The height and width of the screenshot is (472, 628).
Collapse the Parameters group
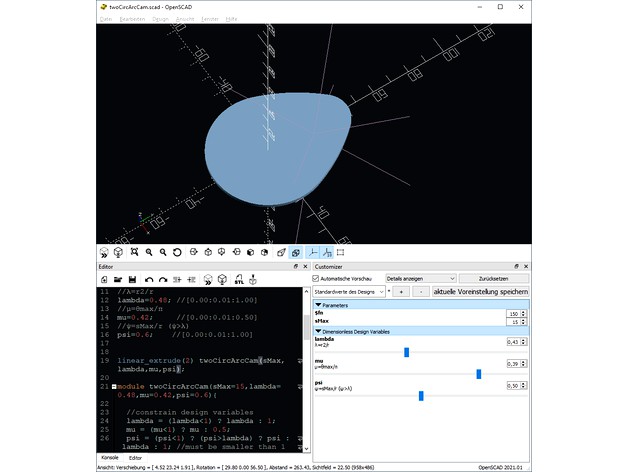pyautogui.click(x=318, y=305)
